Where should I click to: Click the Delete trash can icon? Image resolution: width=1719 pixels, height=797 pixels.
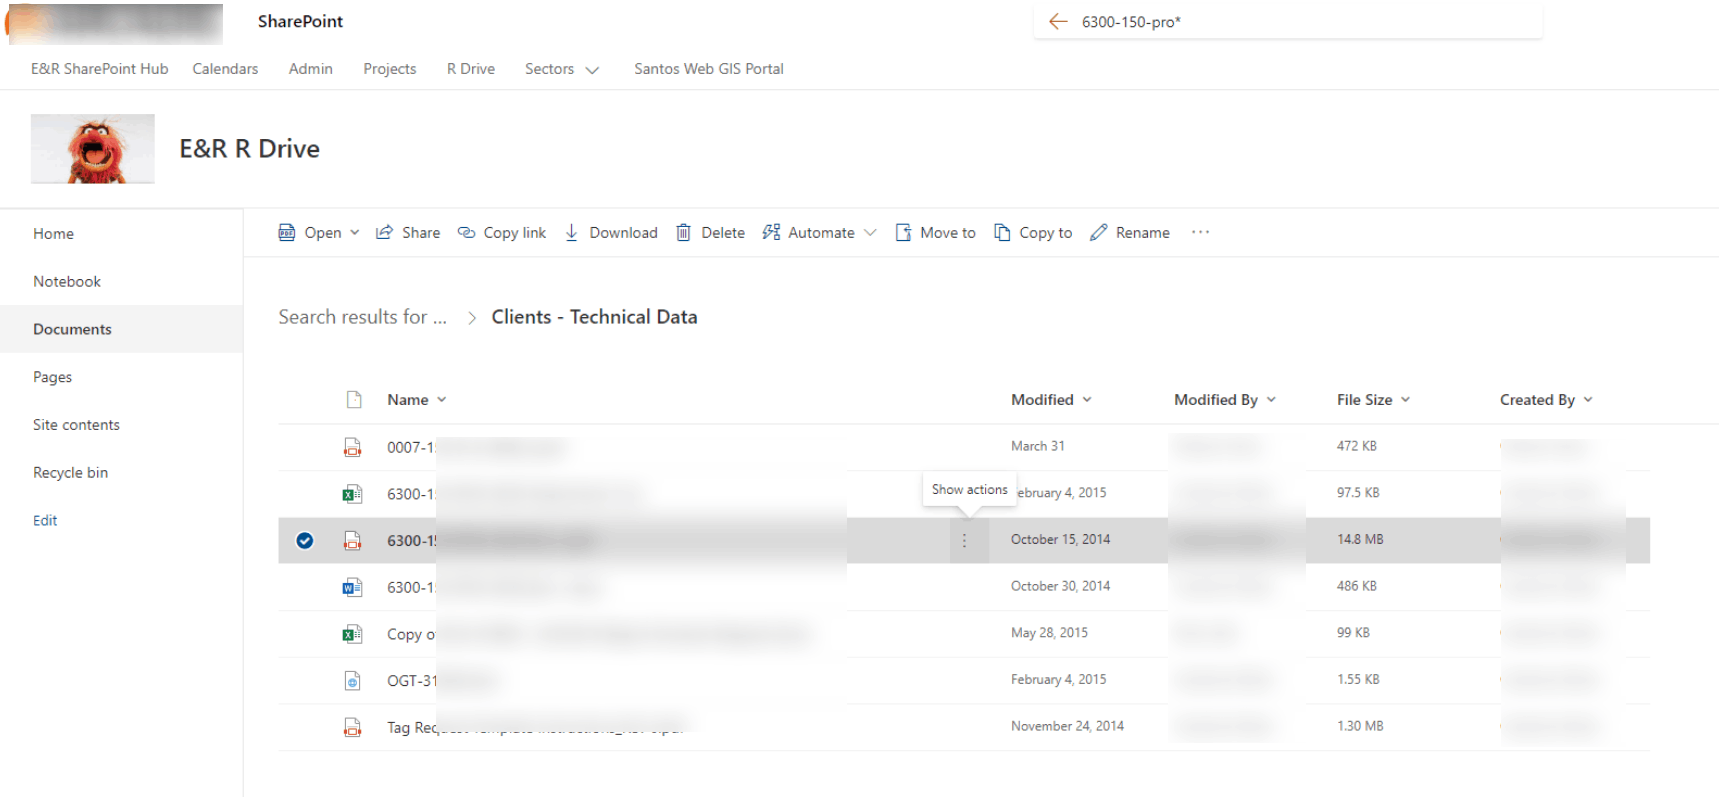pyautogui.click(x=684, y=233)
